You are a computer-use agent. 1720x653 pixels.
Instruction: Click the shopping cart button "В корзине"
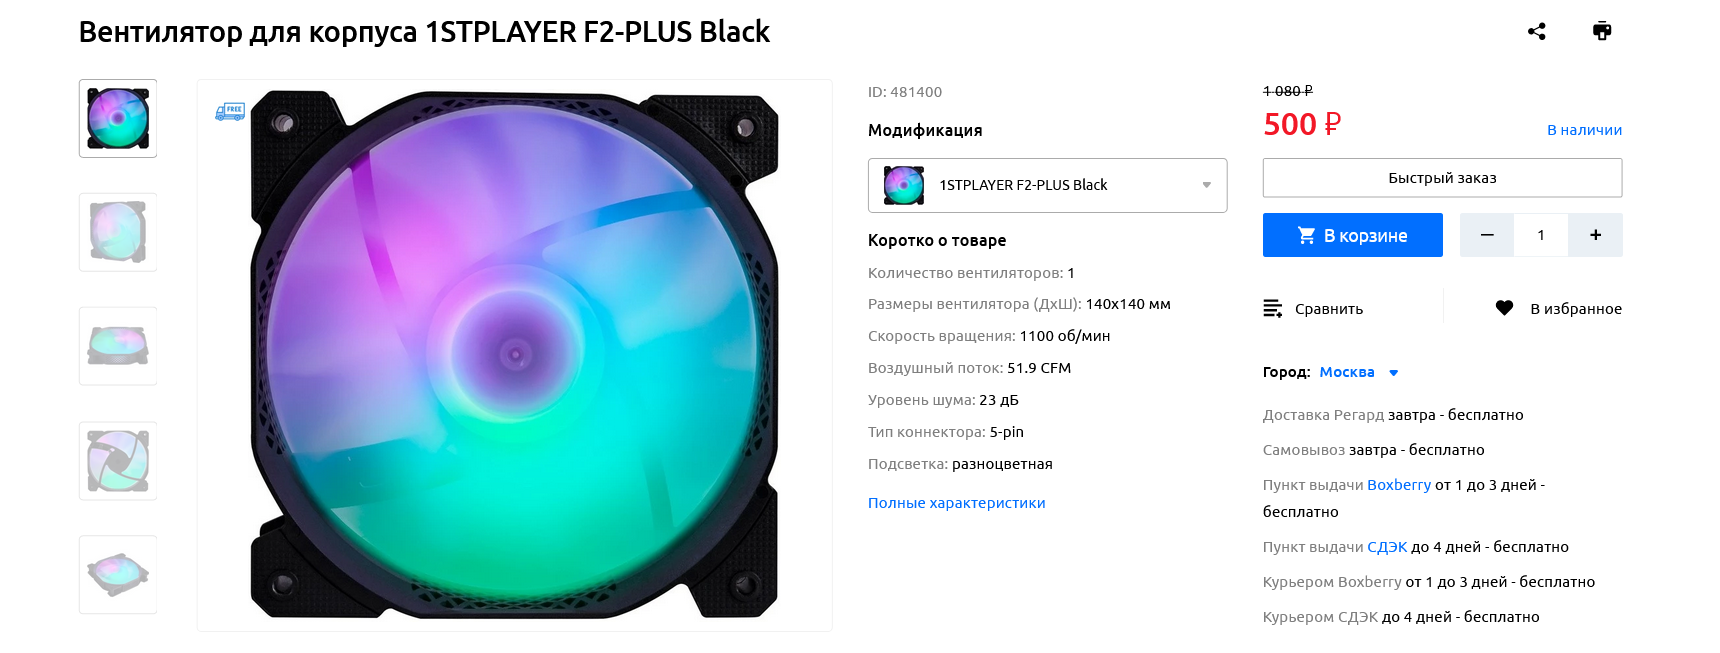[x=1352, y=235]
